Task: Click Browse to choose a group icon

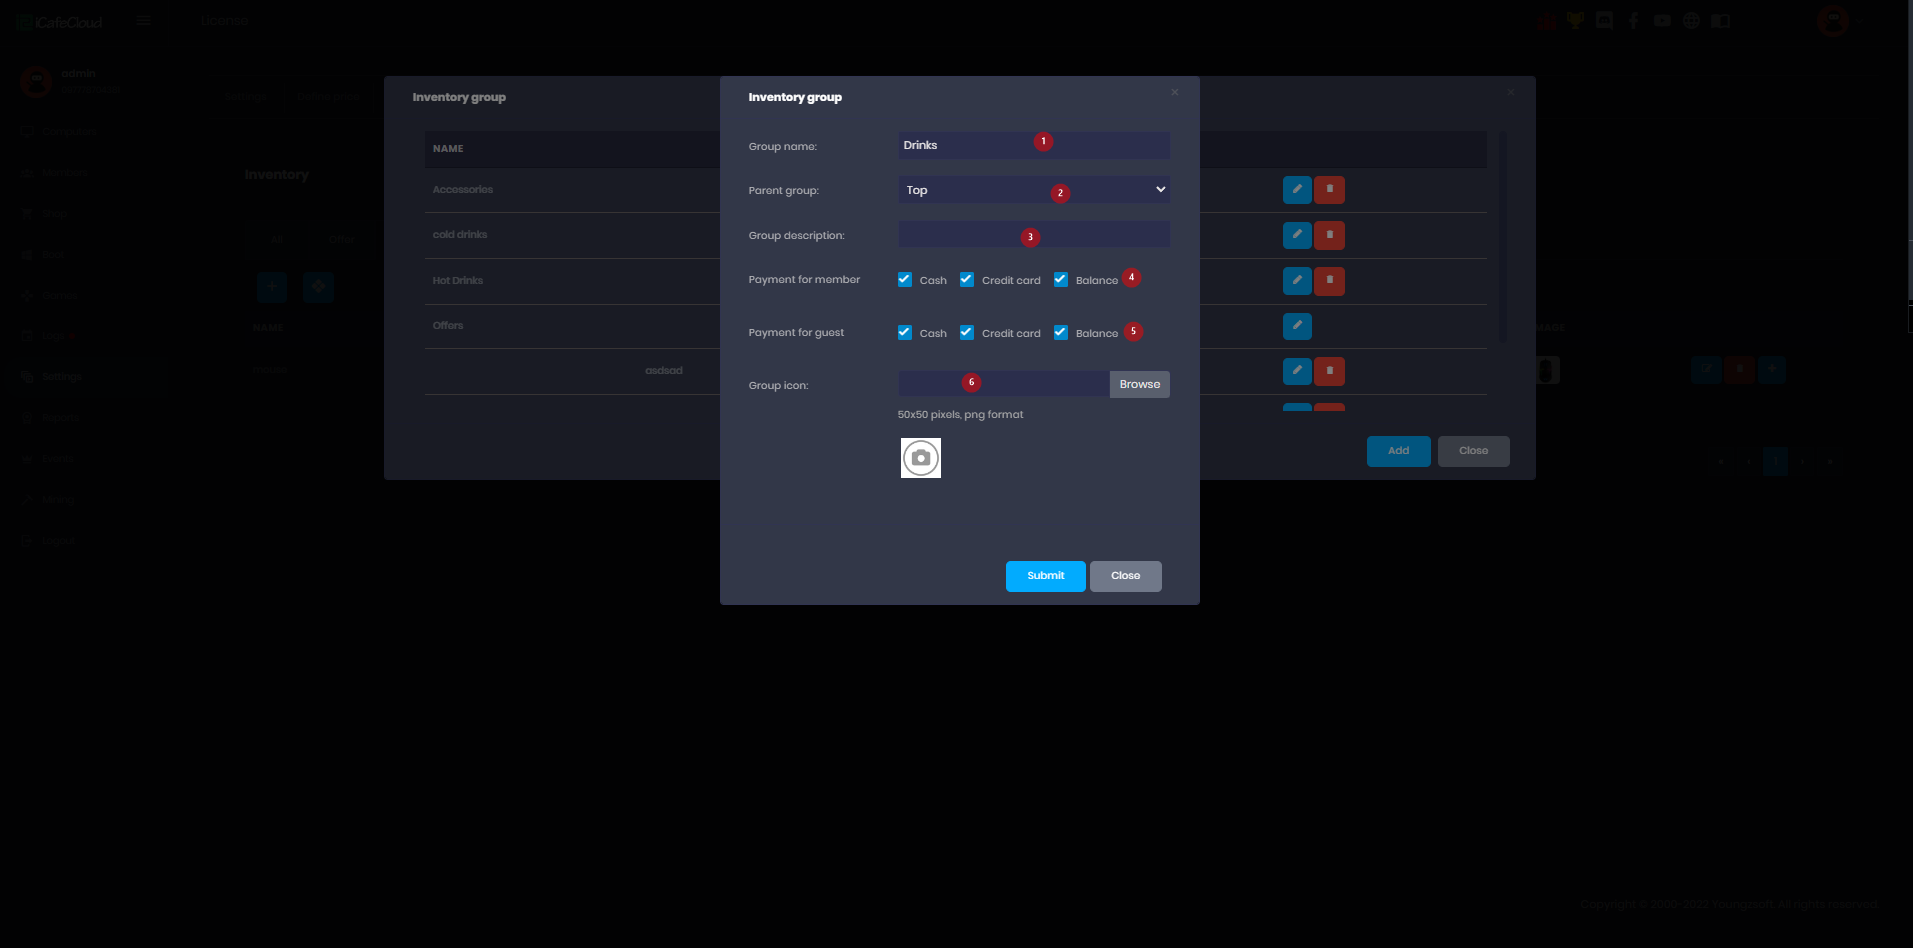Action: click(1139, 384)
